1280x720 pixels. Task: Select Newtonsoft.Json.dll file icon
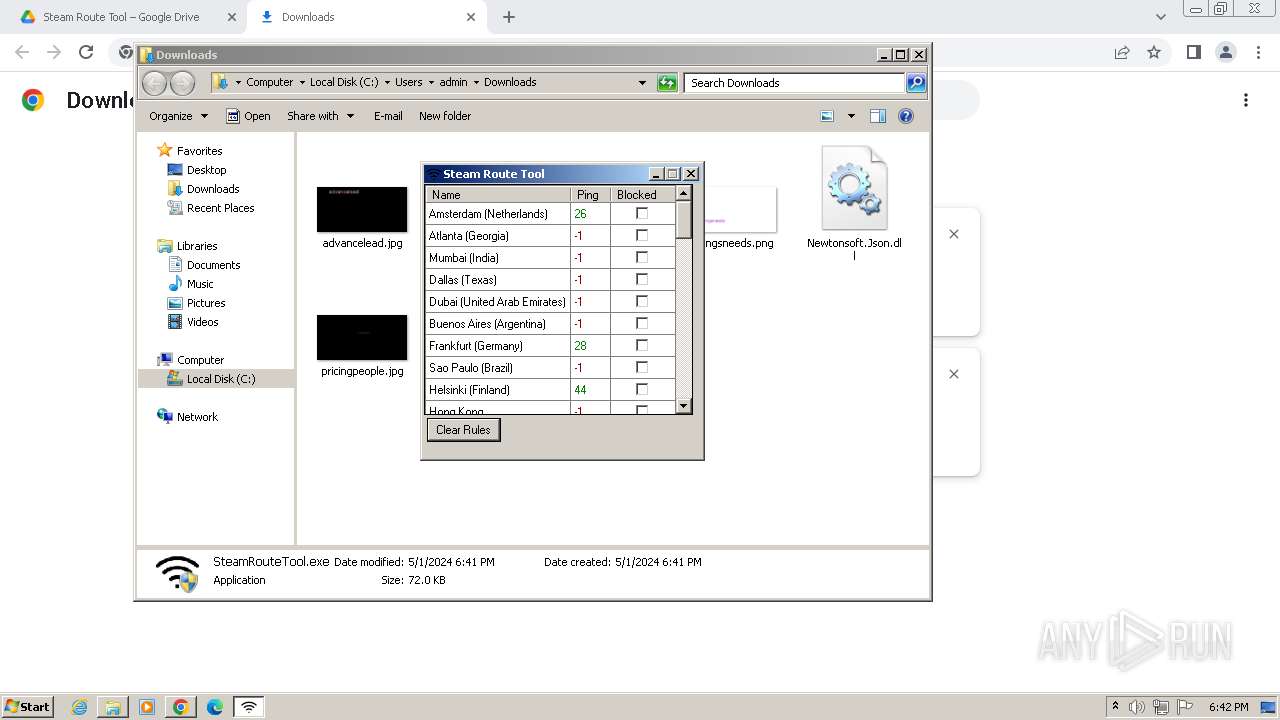tap(854, 189)
